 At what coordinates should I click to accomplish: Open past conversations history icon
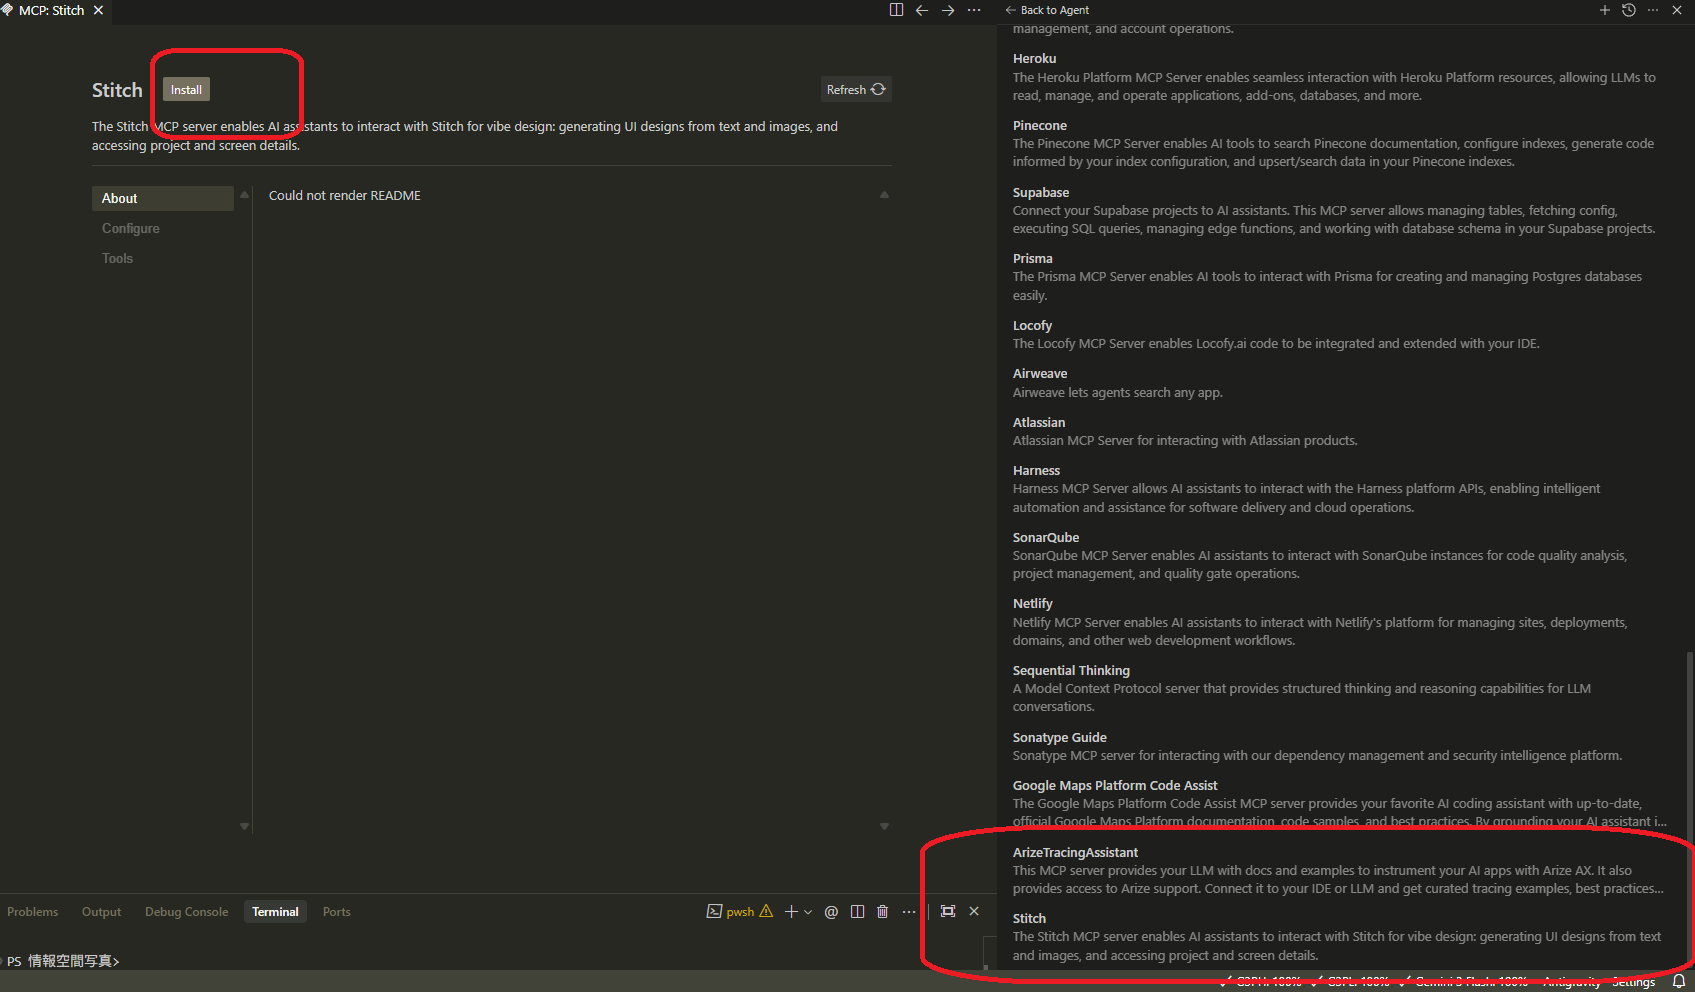[1629, 10]
